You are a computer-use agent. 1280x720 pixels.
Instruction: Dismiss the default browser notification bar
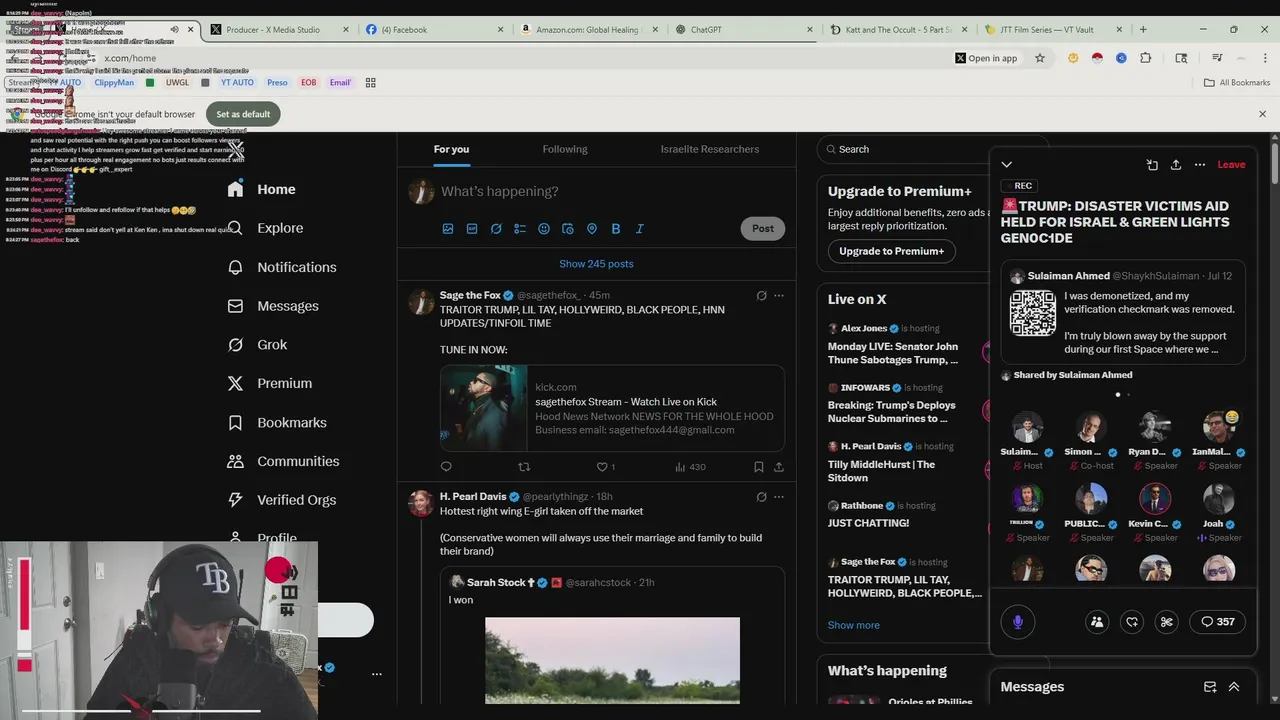click(1262, 114)
